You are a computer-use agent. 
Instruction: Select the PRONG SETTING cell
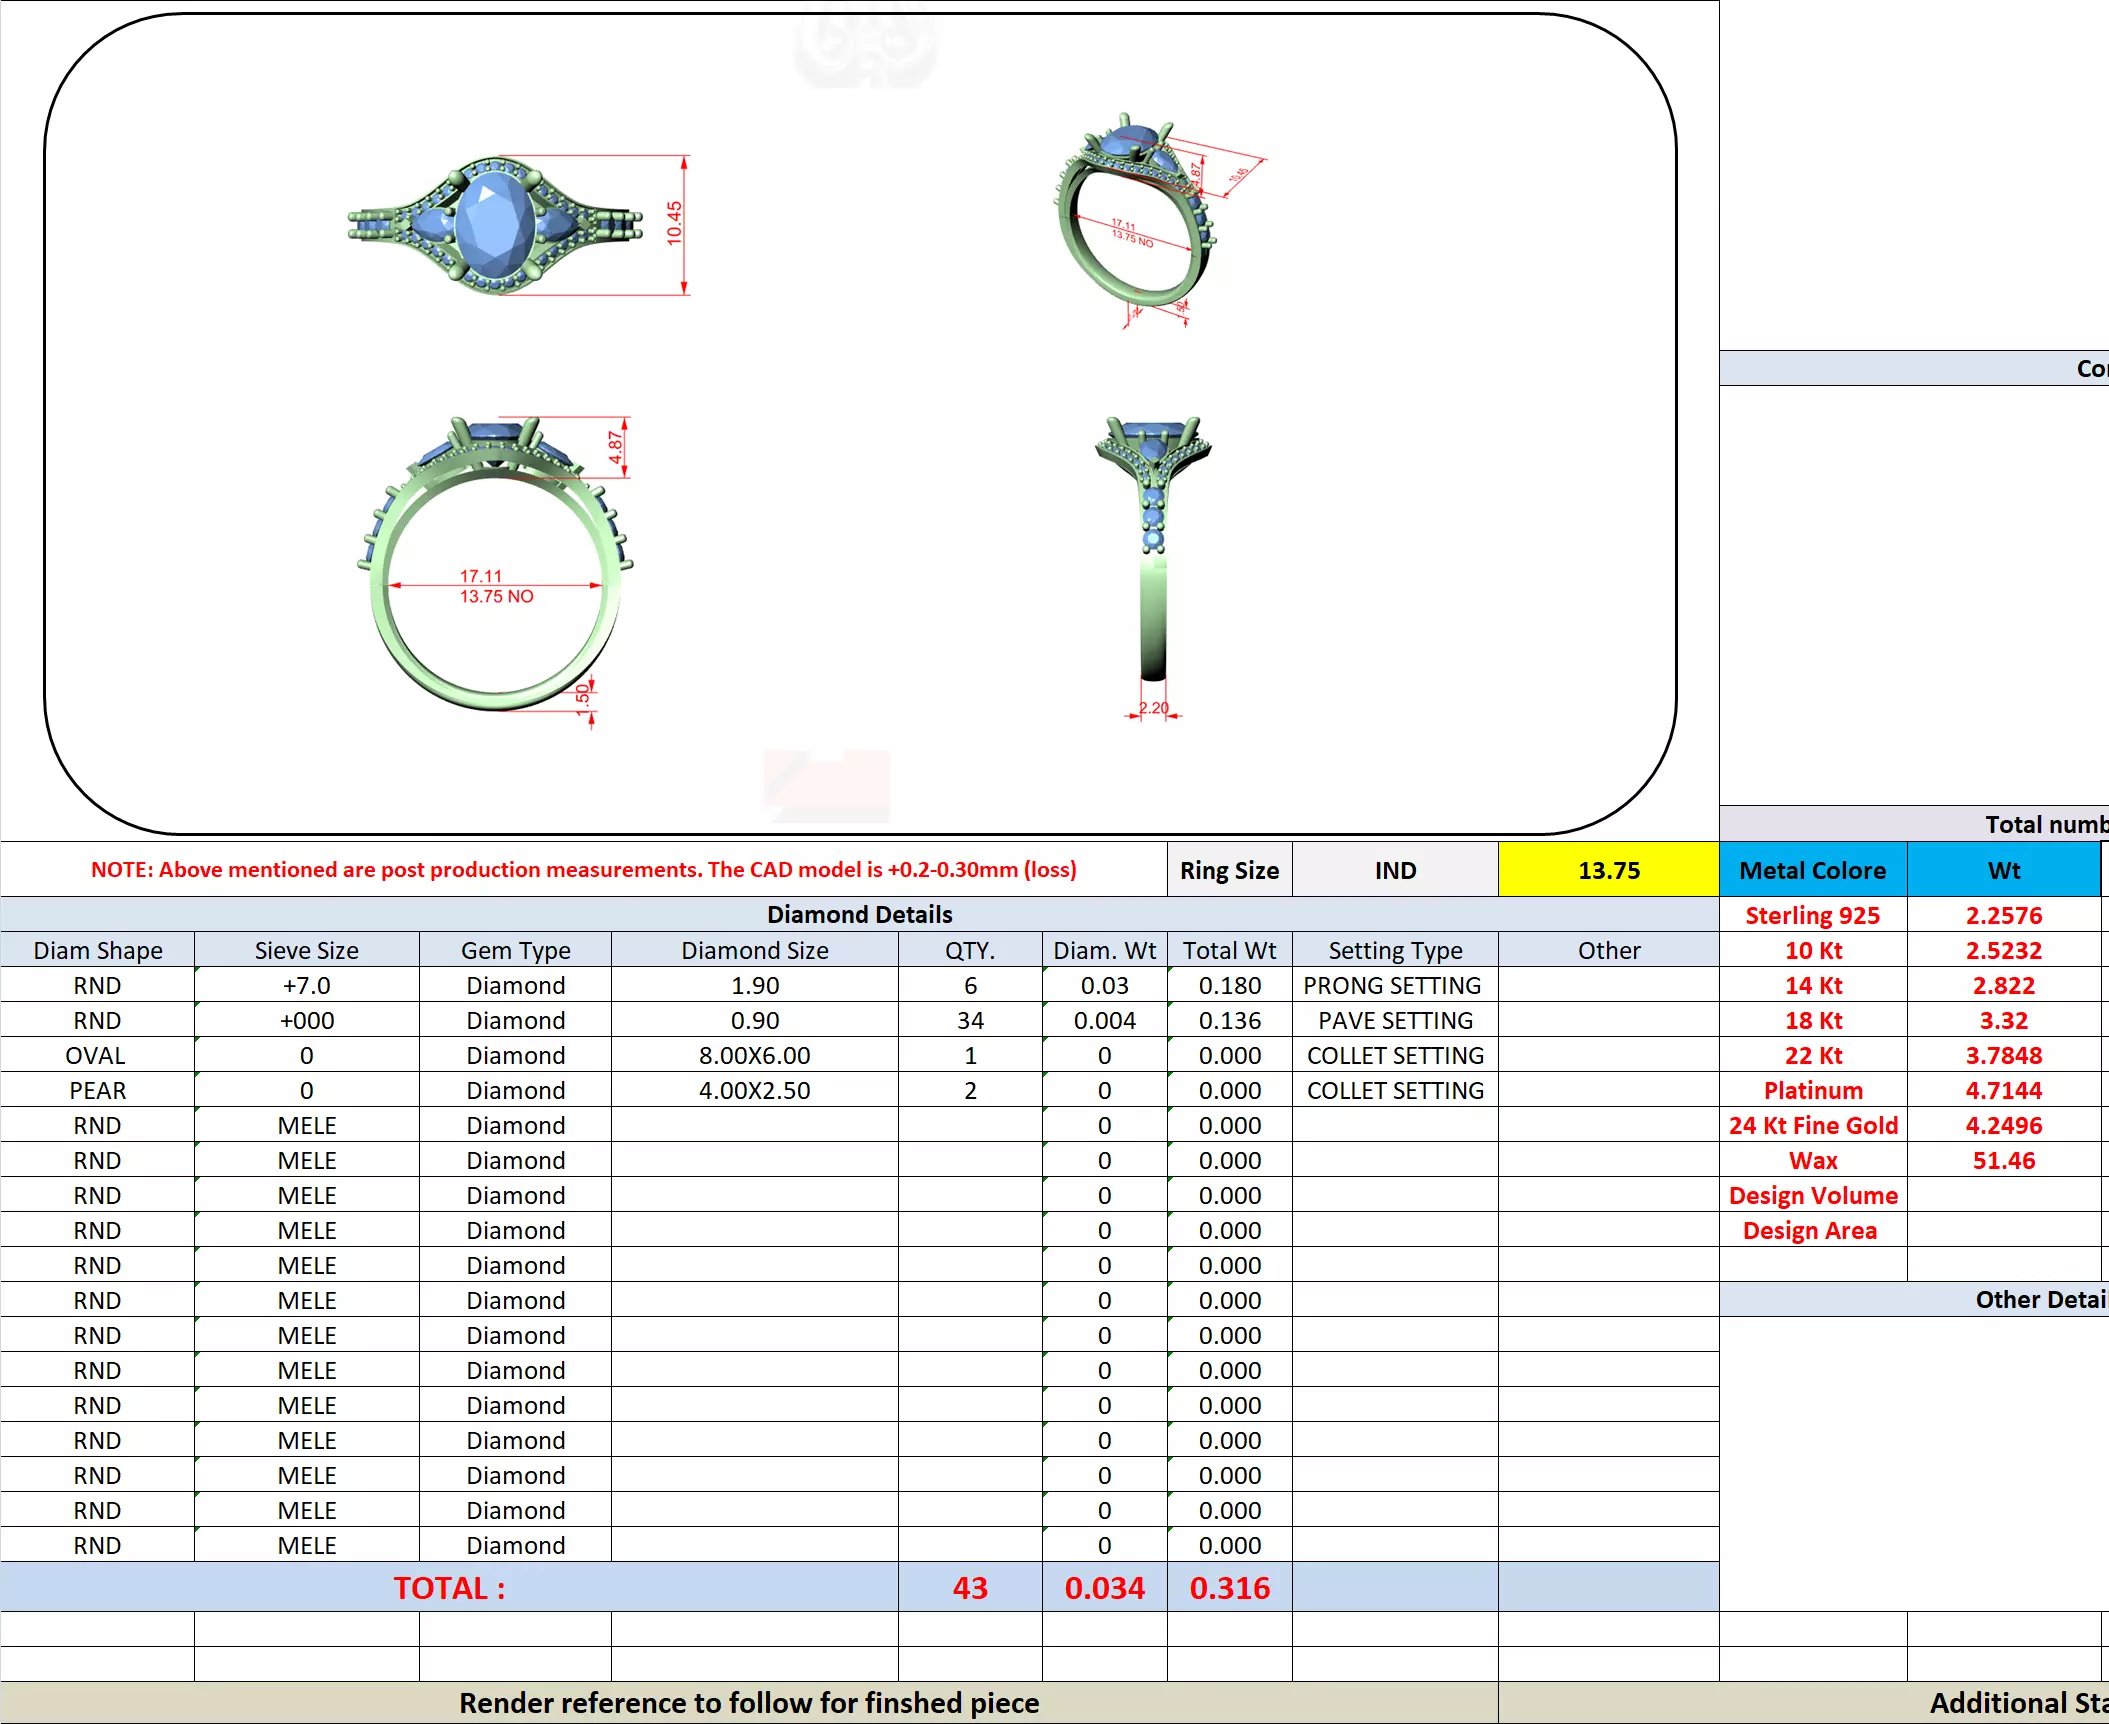click(1394, 985)
